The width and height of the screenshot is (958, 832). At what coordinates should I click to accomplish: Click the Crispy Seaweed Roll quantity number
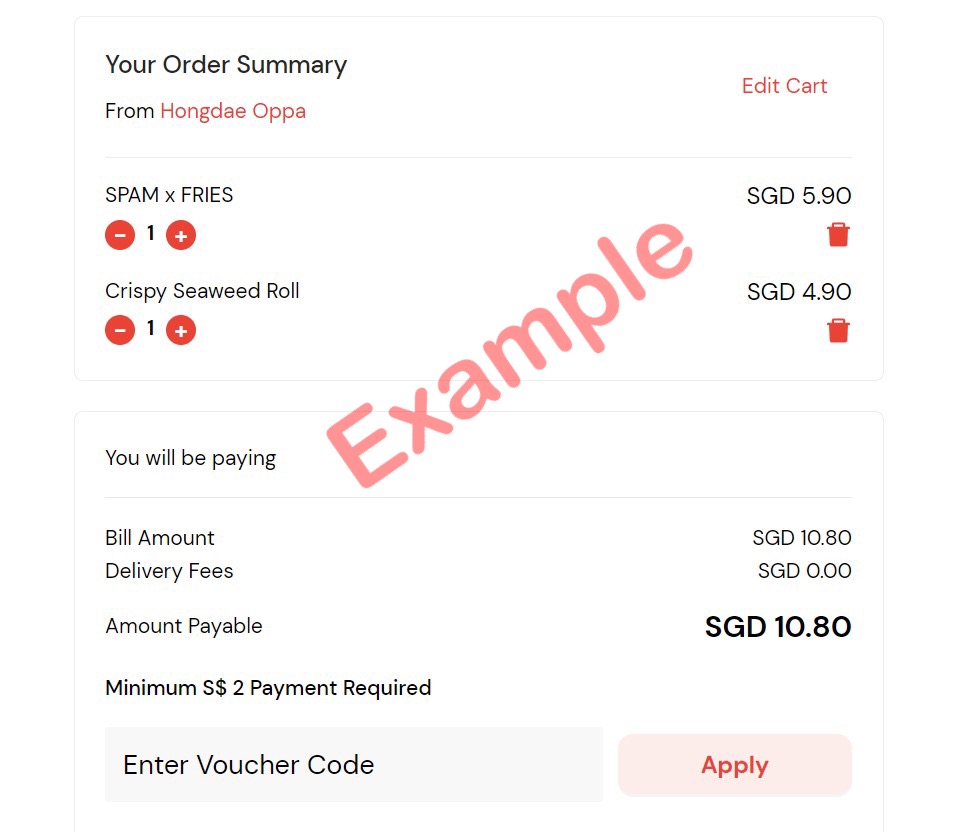(150, 328)
